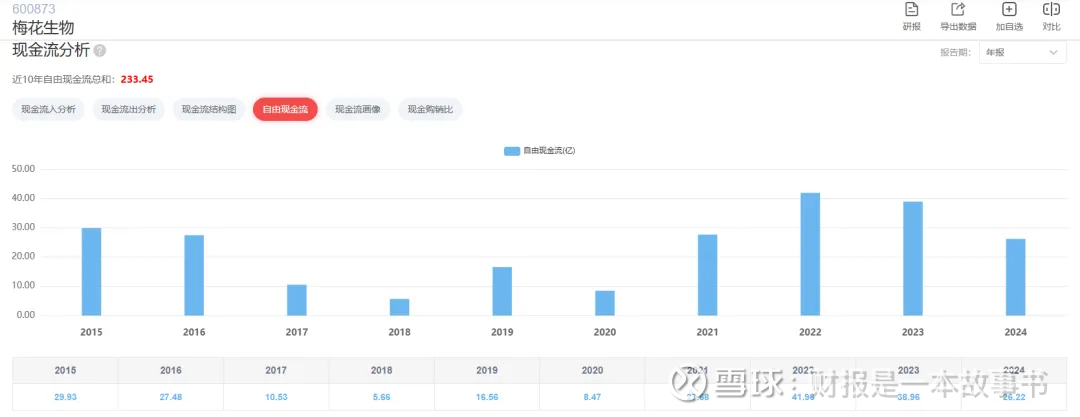The width and height of the screenshot is (1080, 417).
Task: Click the stock code 600873
Action: coord(34,8)
